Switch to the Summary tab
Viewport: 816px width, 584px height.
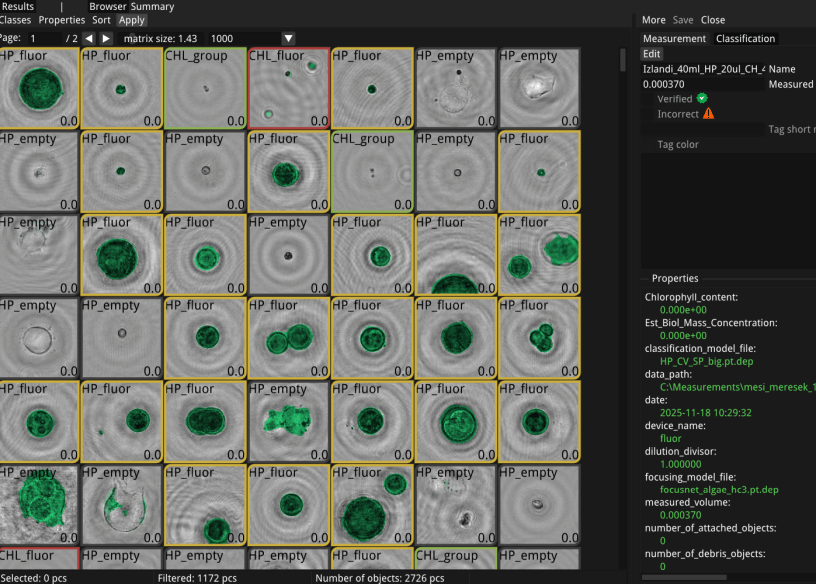coord(152,6)
